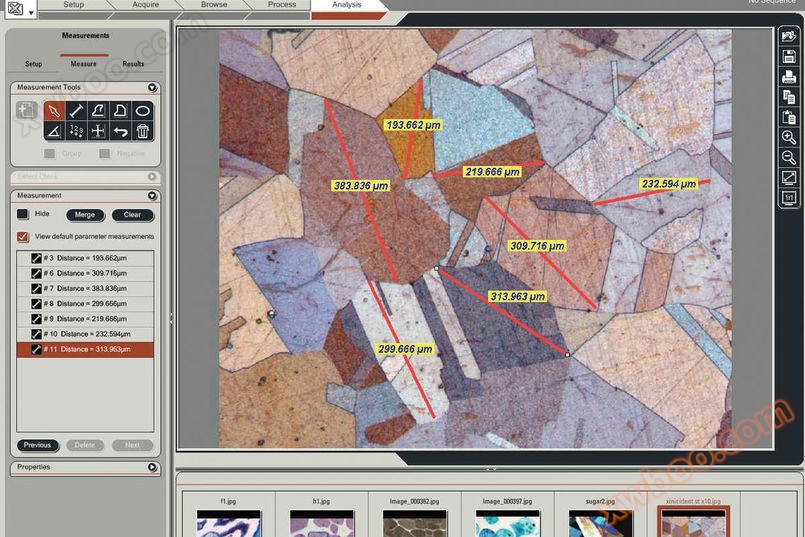Image resolution: width=805 pixels, height=537 pixels.
Task: Toggle the Hide measurements checkbox
Action: [23, 214]
